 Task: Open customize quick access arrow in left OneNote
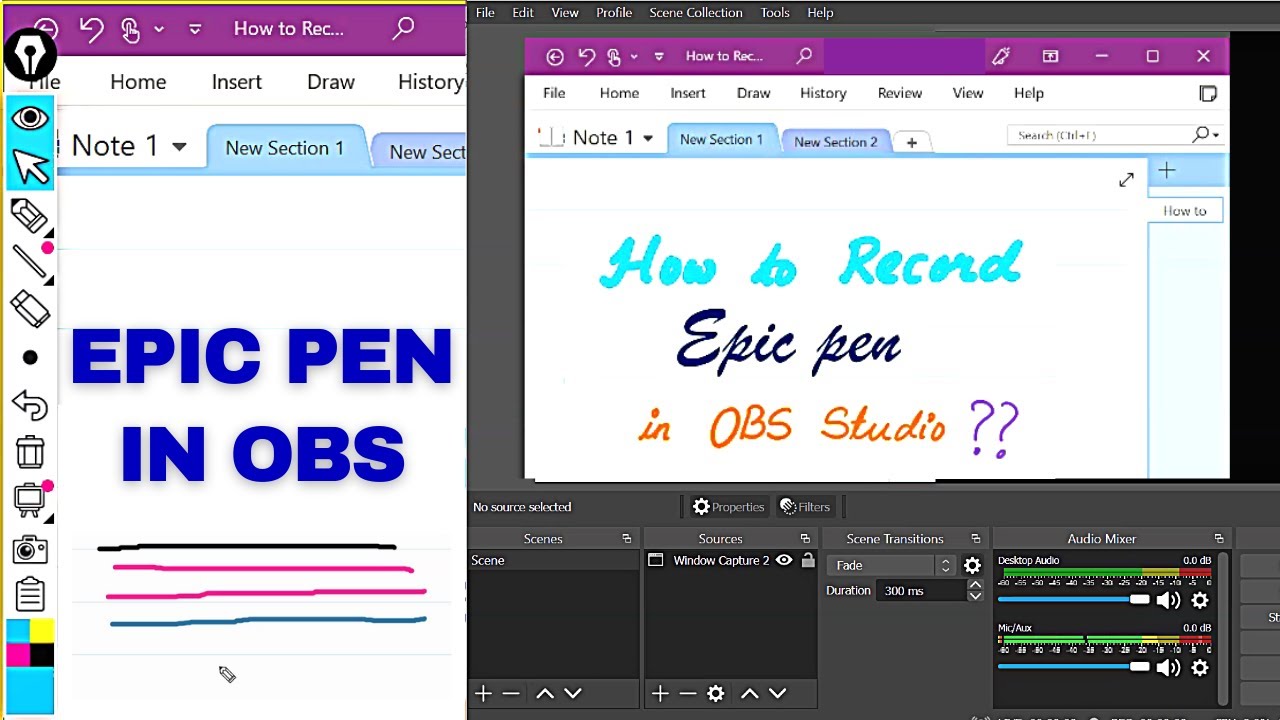click(195, 29)
